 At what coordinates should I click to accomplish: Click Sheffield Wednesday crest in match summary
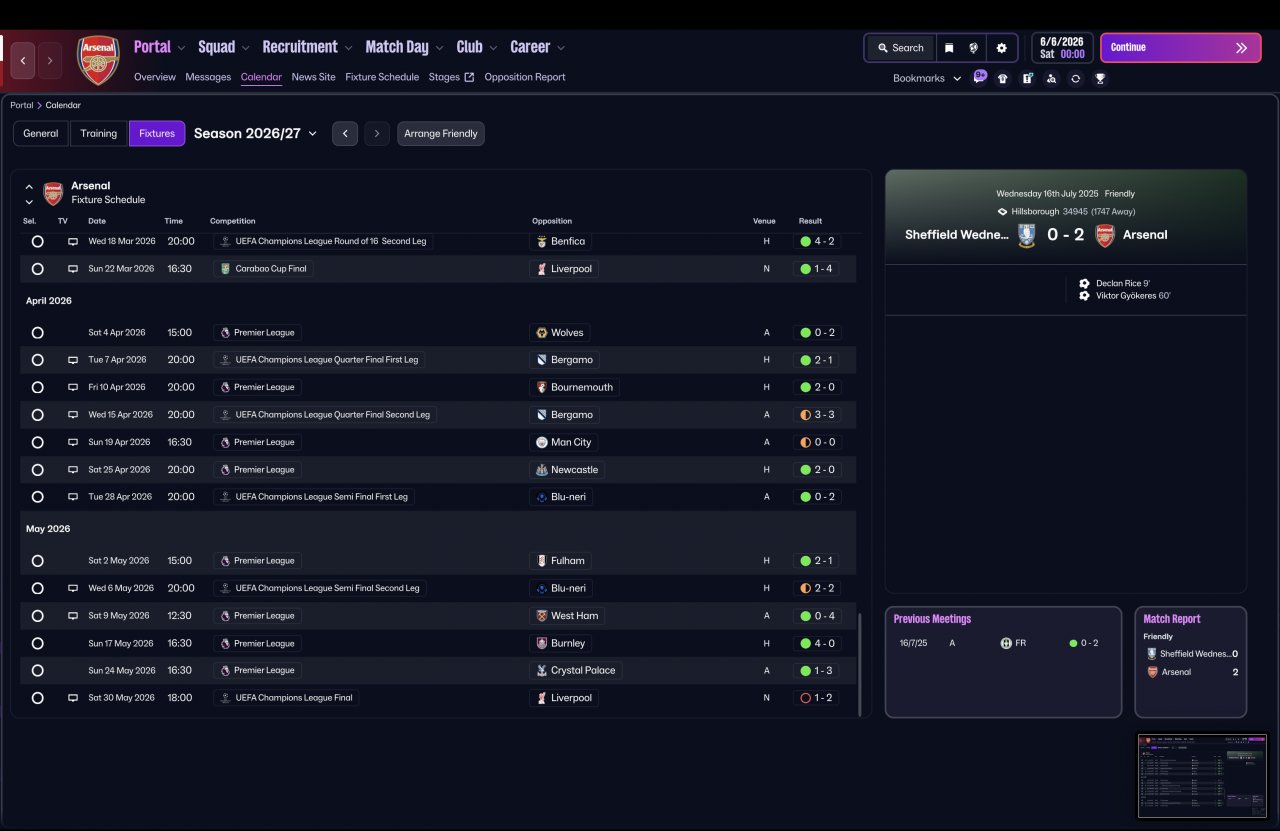[1026, 235]
